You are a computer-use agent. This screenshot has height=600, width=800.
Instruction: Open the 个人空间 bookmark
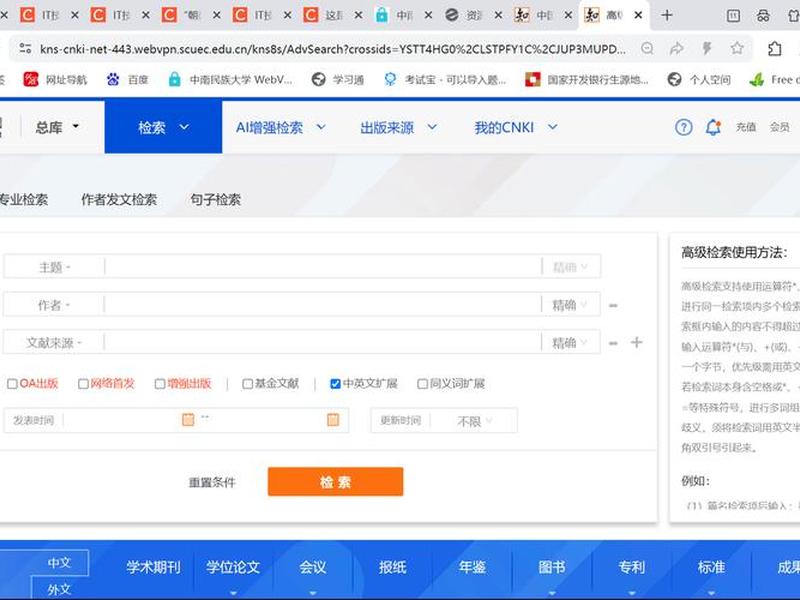(x=699, y=80)
